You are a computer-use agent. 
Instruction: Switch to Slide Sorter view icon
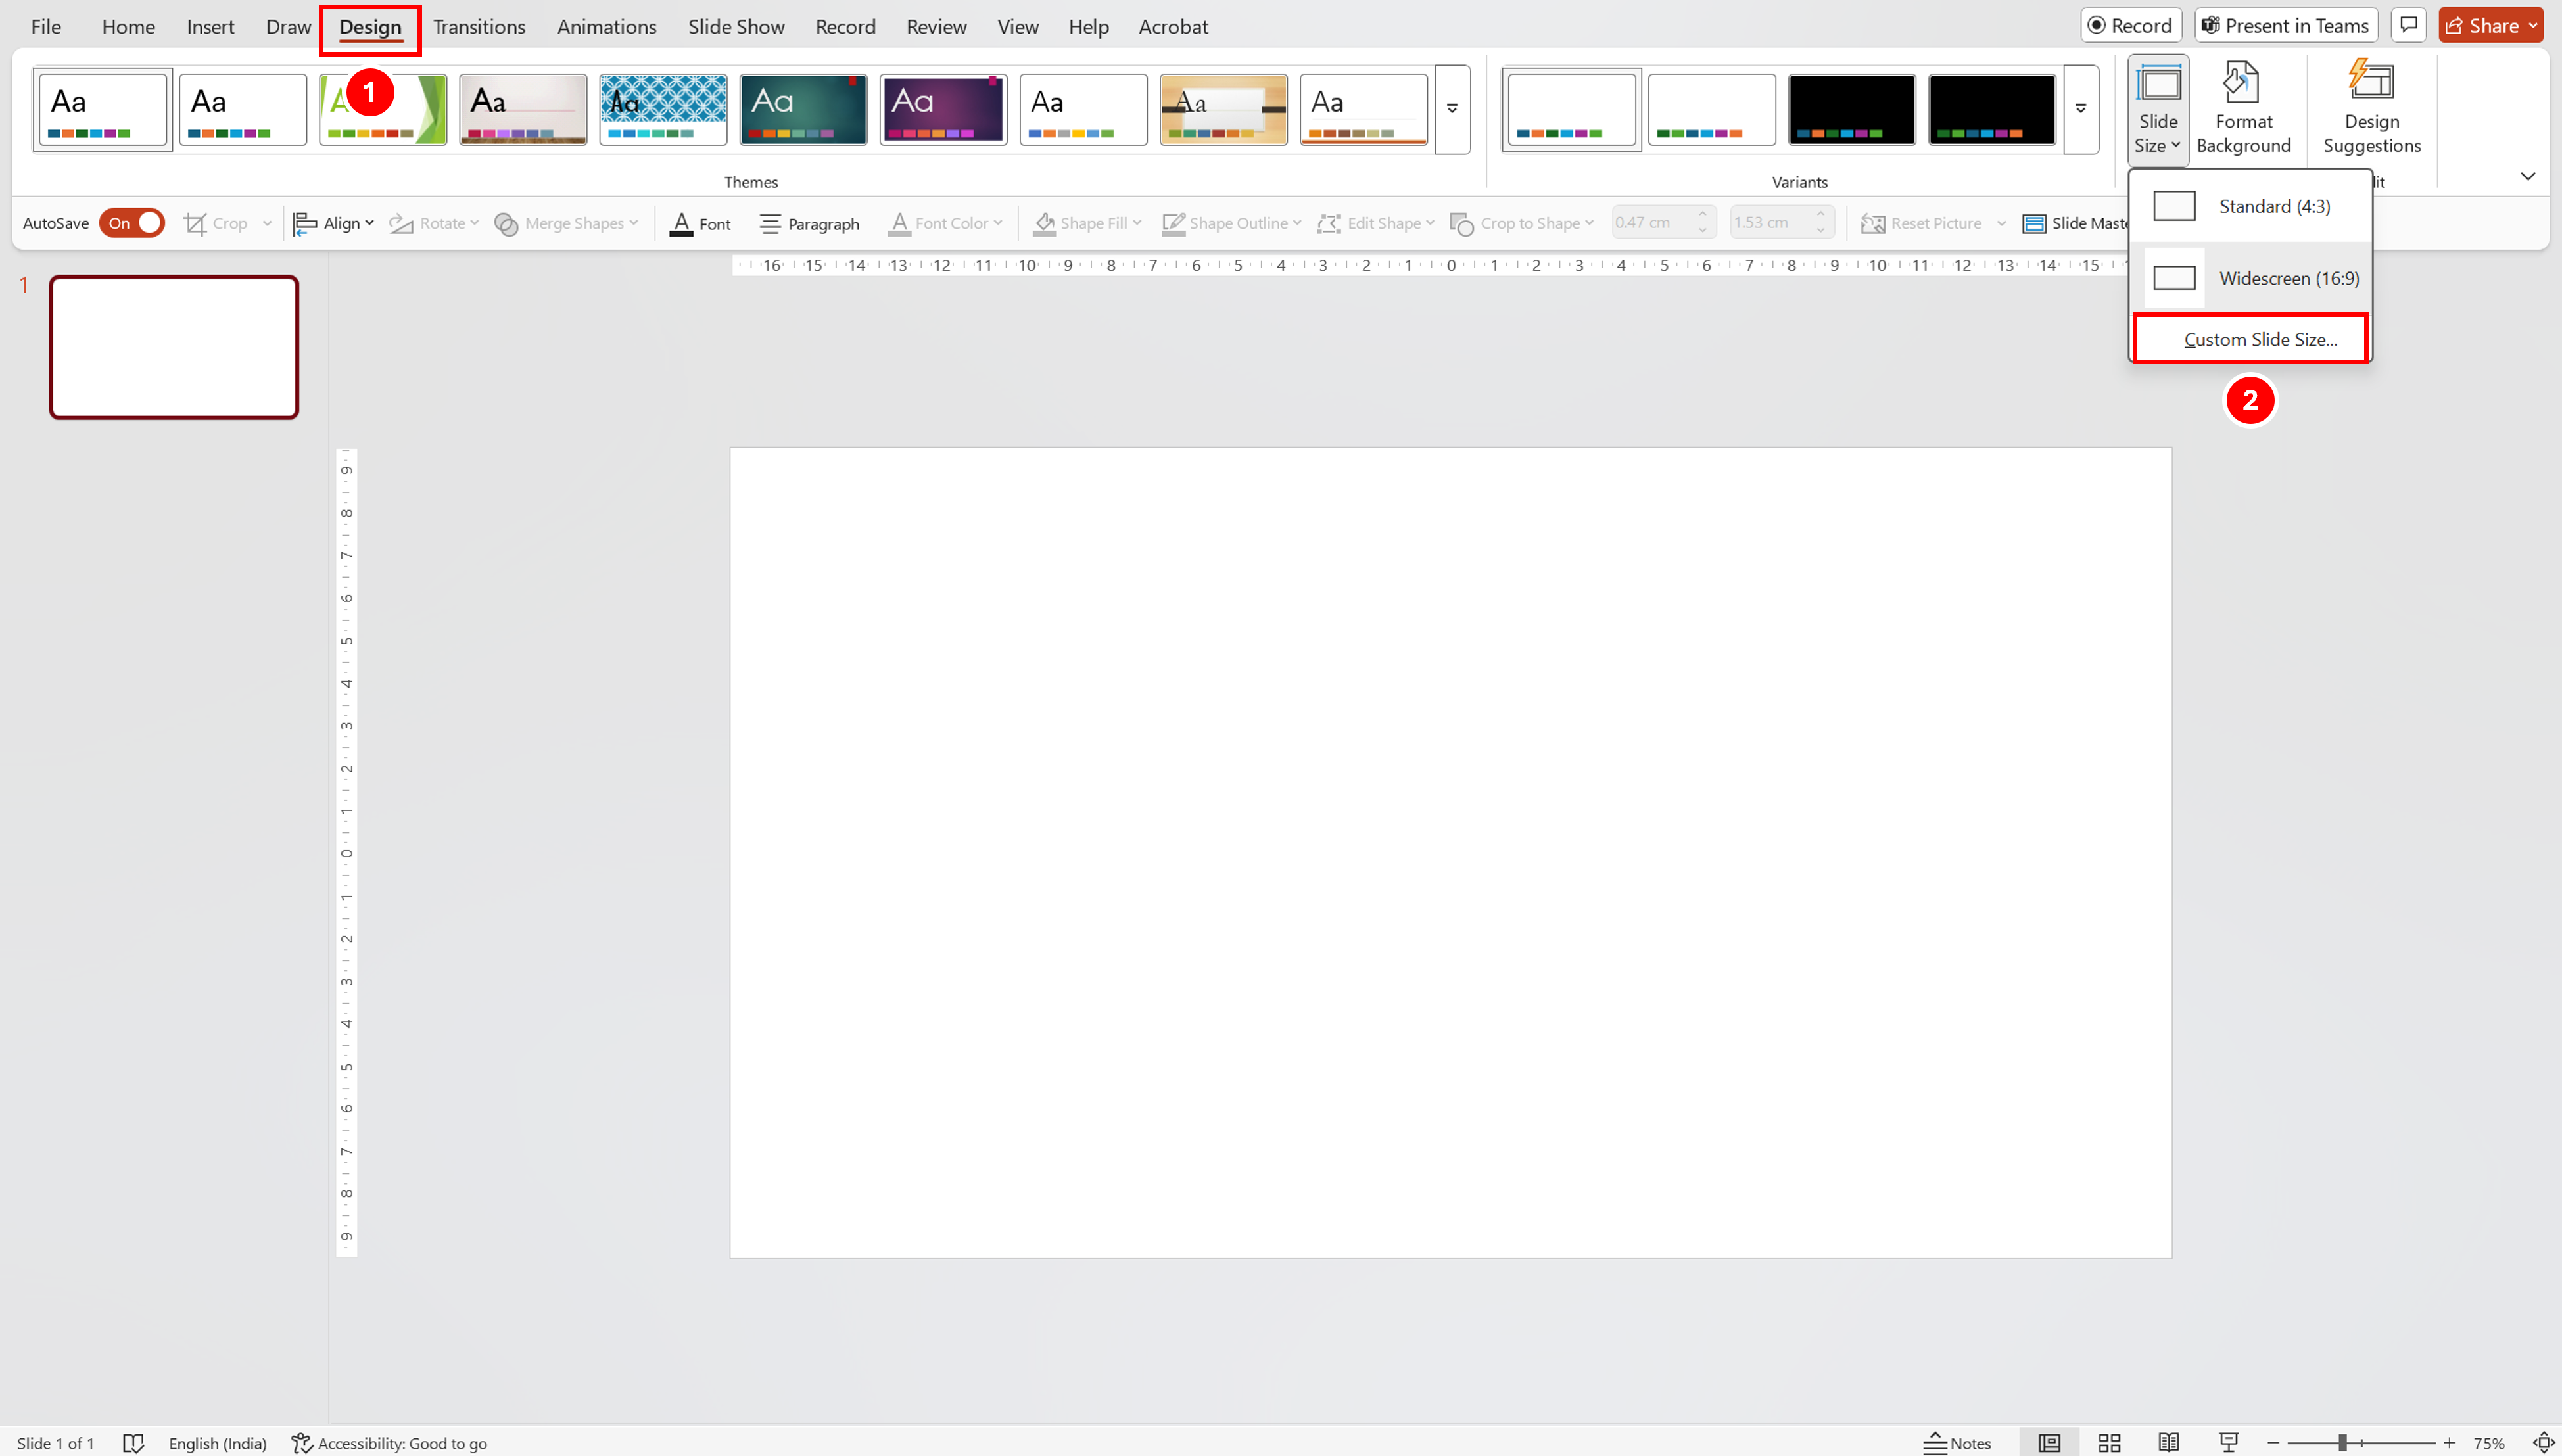2109,1442
